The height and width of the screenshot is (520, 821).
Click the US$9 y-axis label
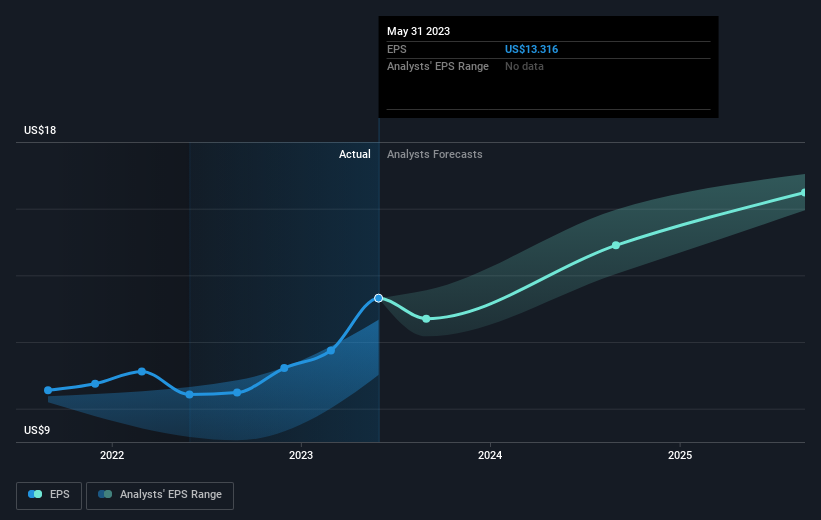(x=37, y=430)
